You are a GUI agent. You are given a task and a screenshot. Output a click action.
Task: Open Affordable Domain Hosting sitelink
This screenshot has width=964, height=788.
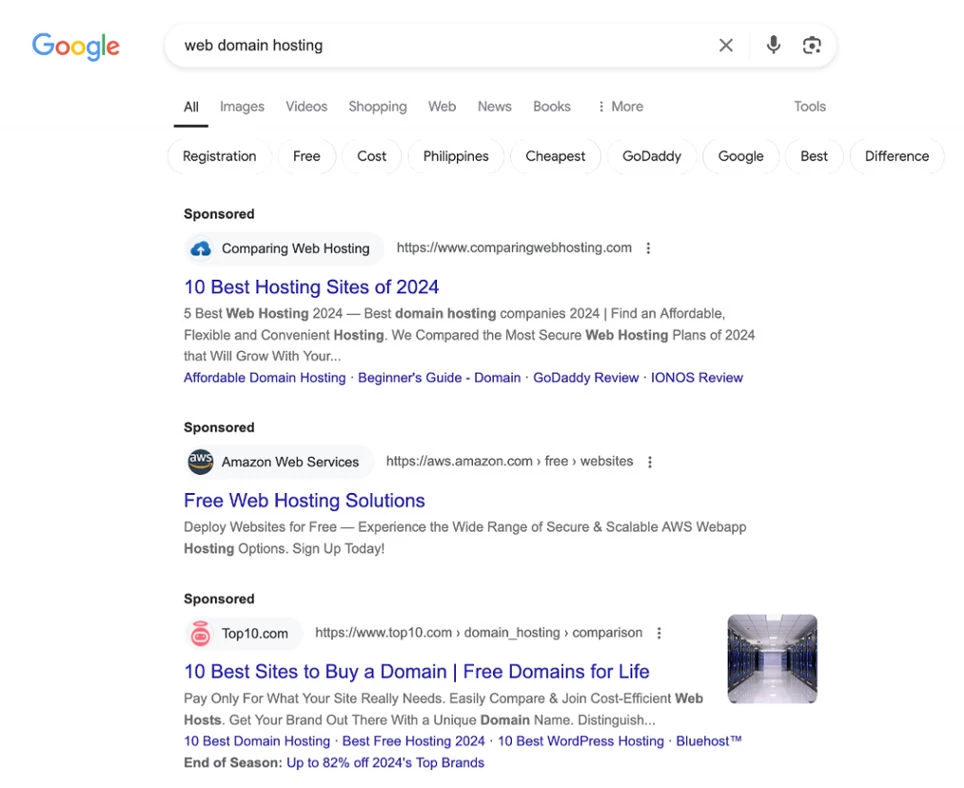pyautogui.click(x=264, y=378)
